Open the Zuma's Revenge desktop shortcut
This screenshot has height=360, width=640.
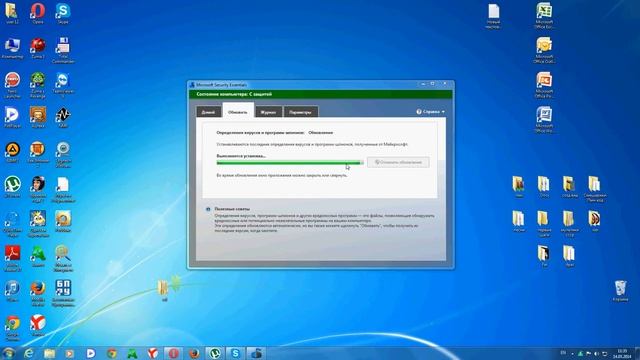38,85
